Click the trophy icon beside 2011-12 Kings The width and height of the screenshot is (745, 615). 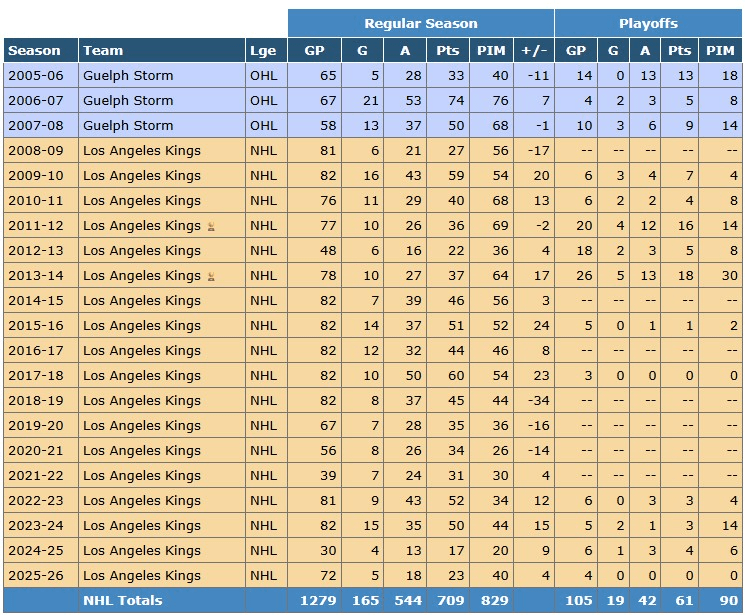(211, 226)
